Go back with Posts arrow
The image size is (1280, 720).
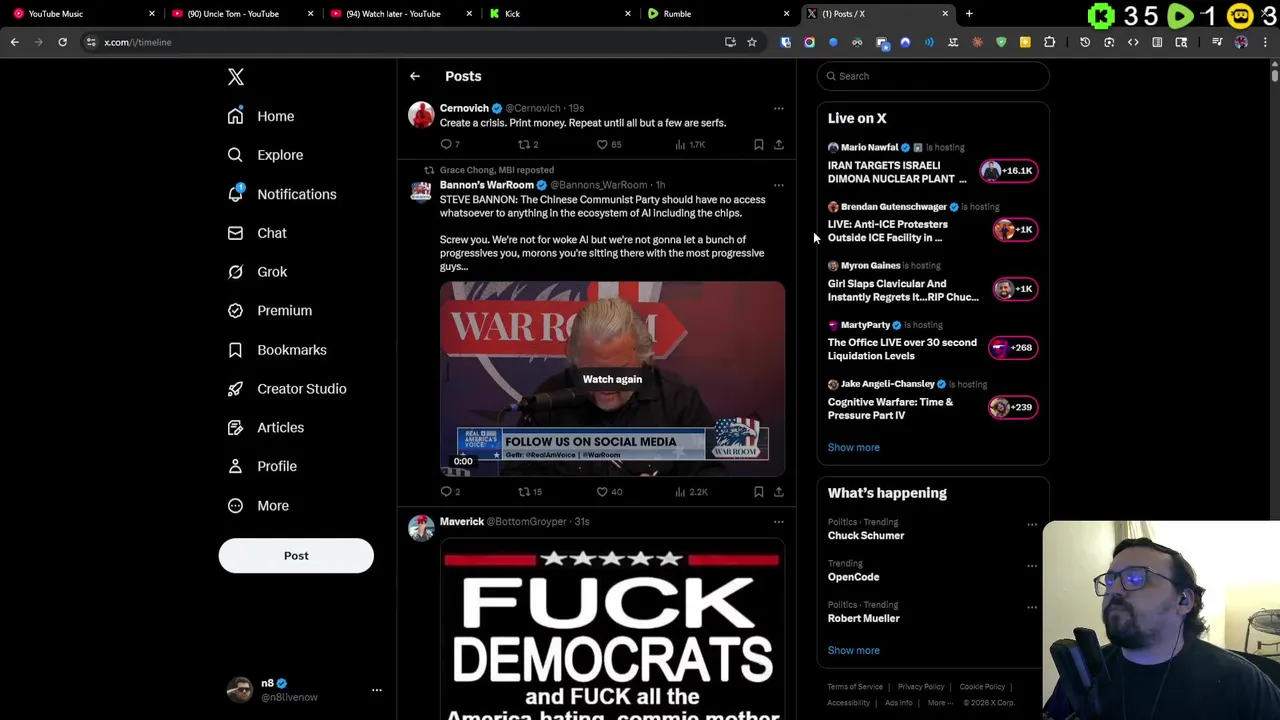(x=415, y=76)
